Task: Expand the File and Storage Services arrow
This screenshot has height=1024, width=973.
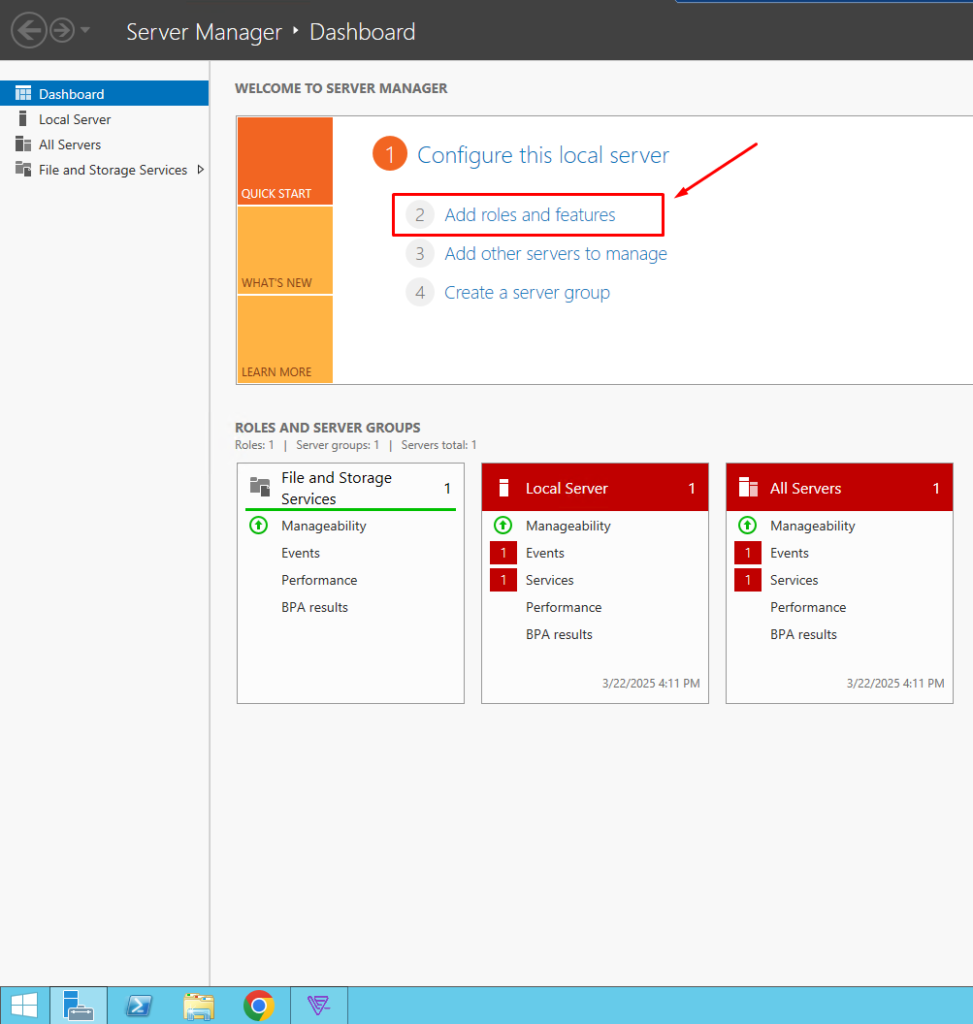Action: tap(200, 170)
